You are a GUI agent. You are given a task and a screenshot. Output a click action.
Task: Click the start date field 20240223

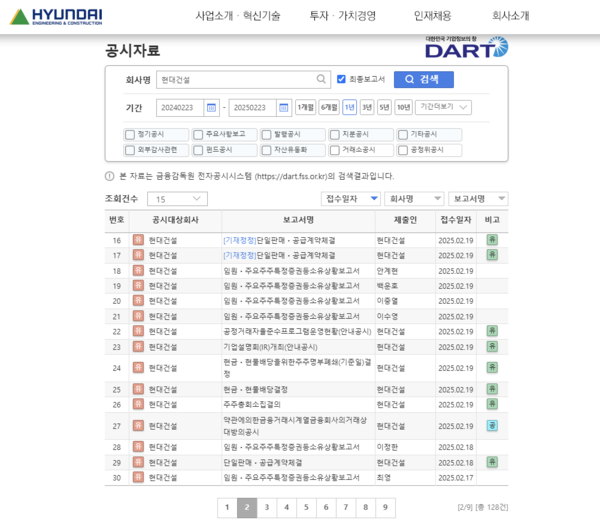click(x=180, y=108)
